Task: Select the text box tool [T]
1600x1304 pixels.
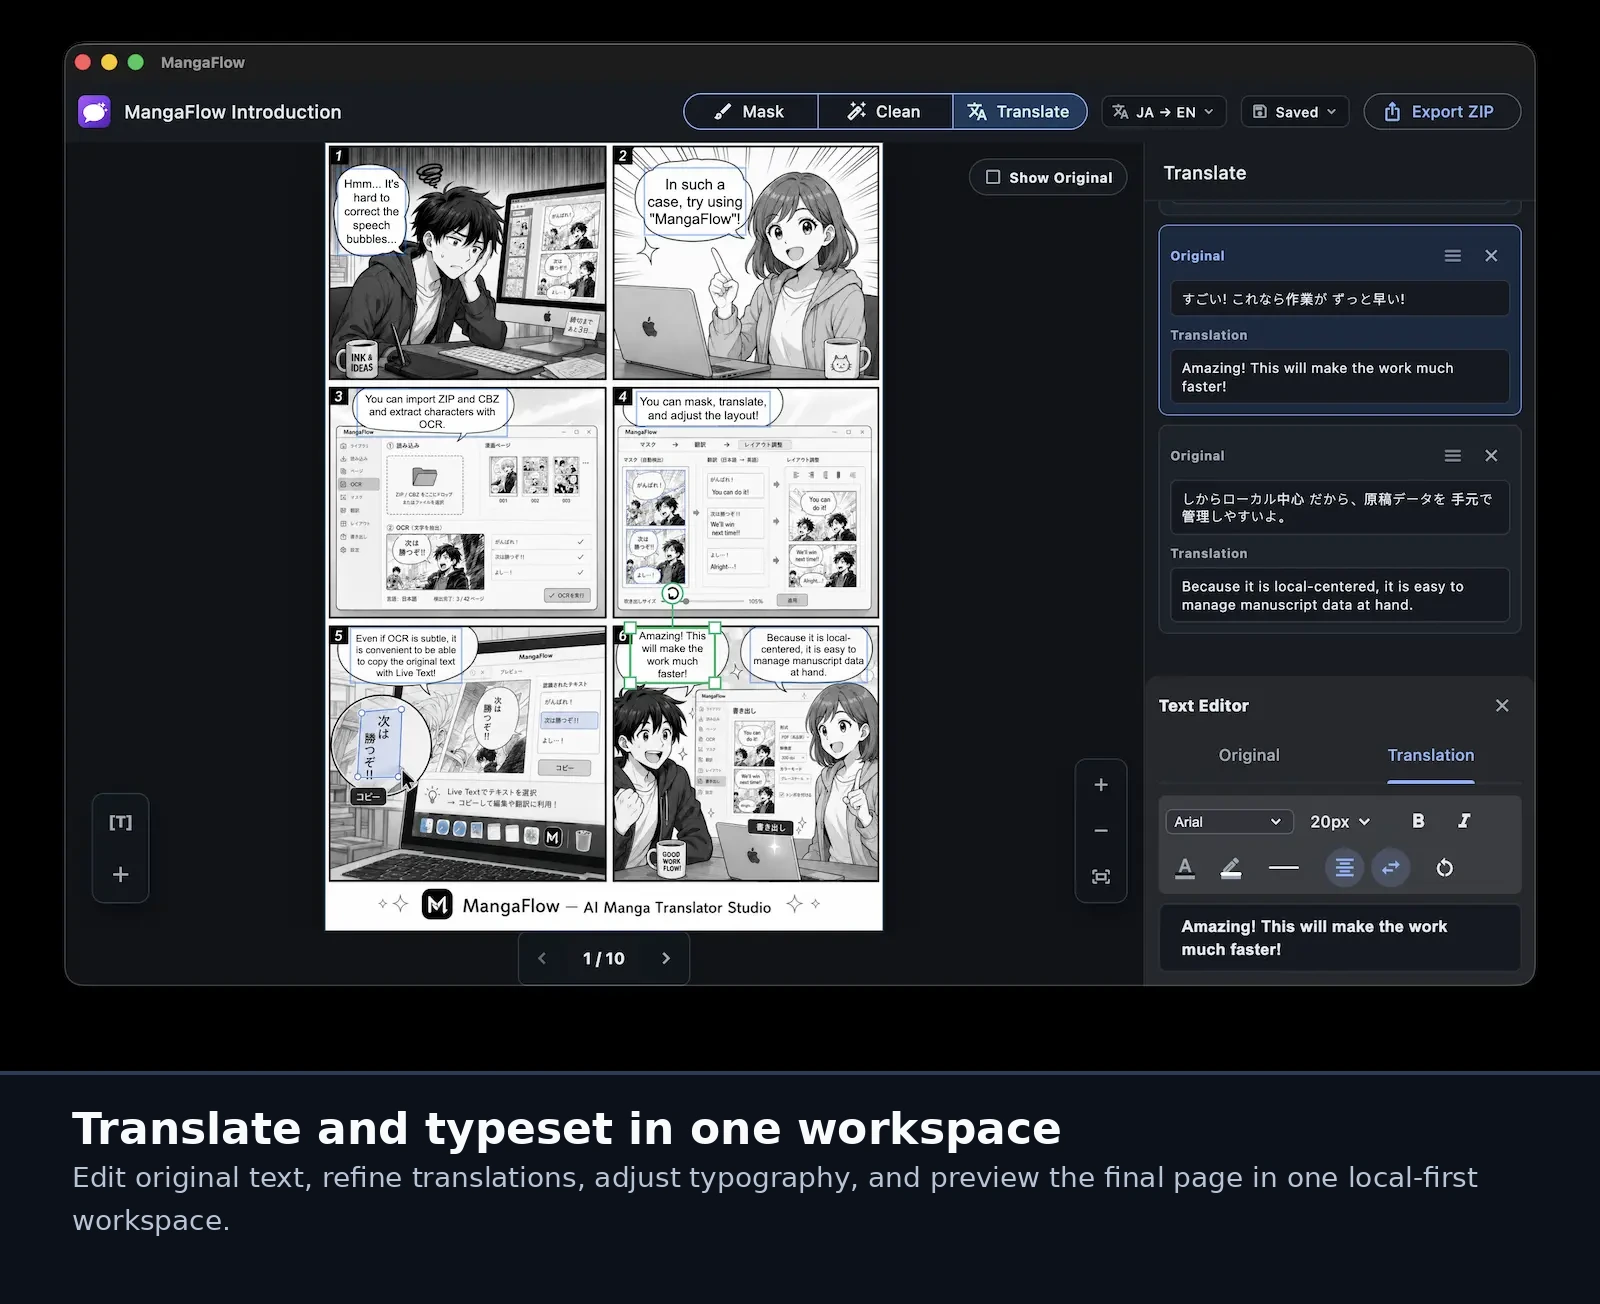Action: click(121, 822)
